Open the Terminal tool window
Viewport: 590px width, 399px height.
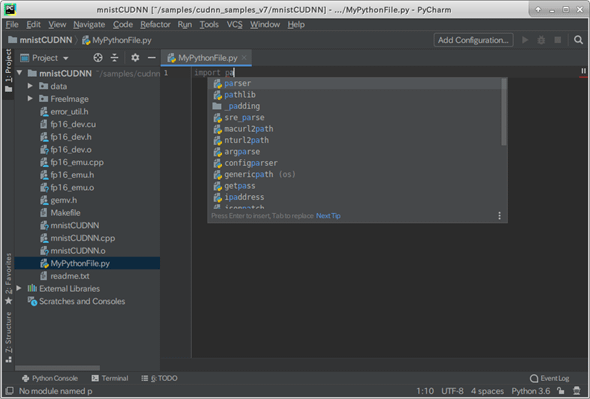tap(110, 378)
